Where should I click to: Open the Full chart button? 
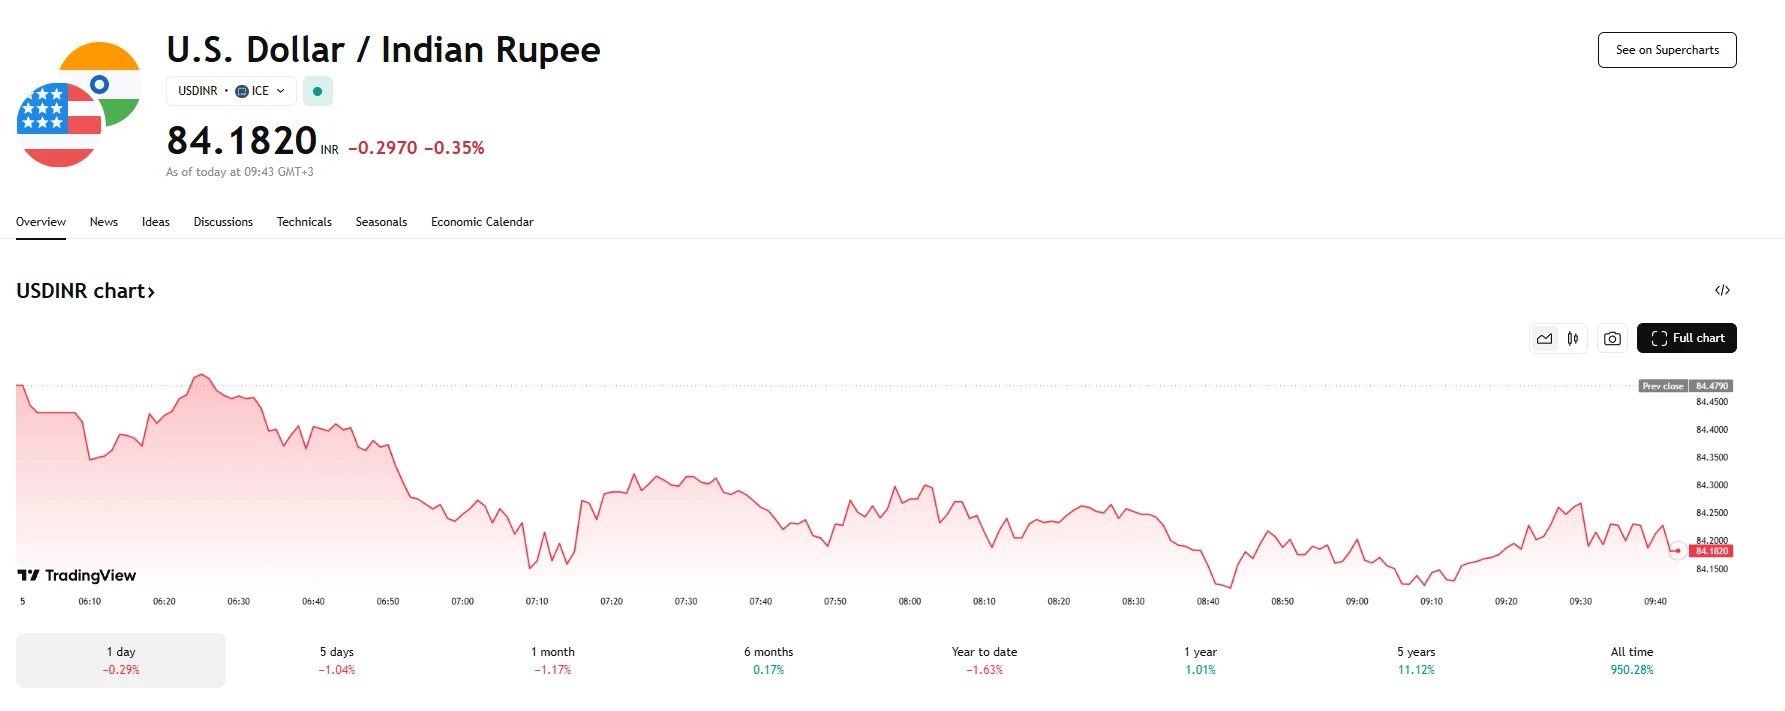tap(1687, 338)
